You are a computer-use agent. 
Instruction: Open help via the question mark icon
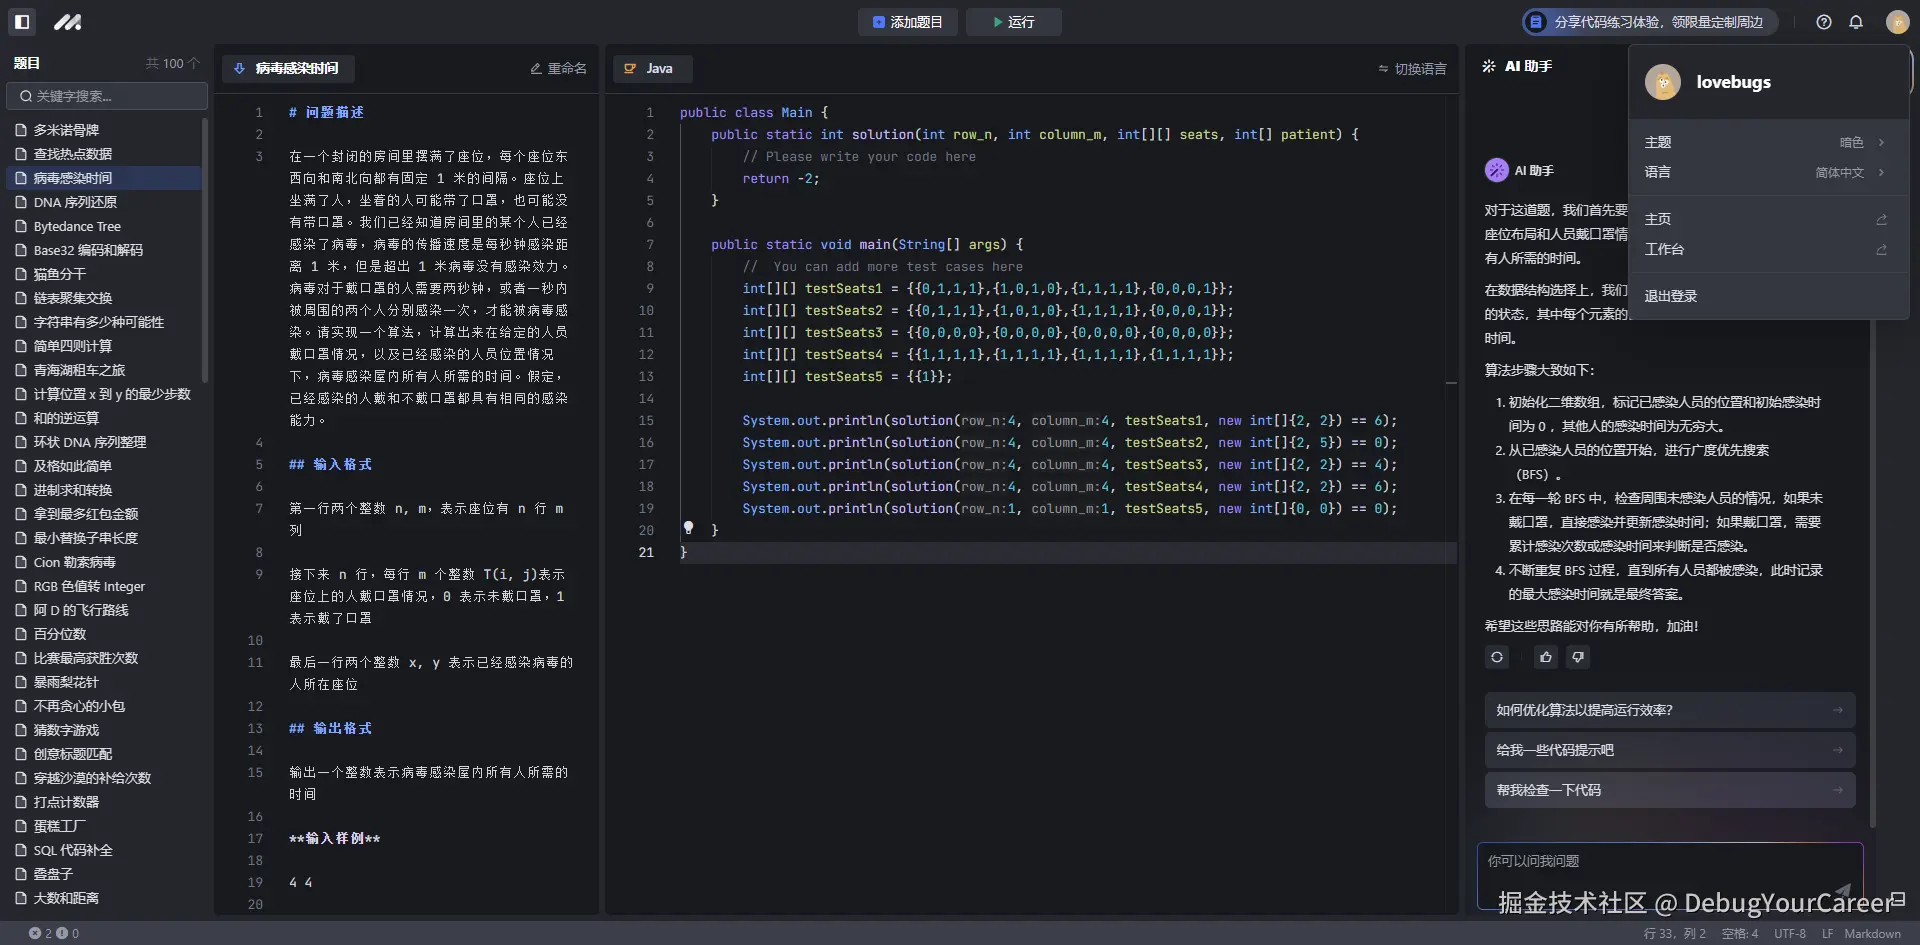coord(1822,21)
